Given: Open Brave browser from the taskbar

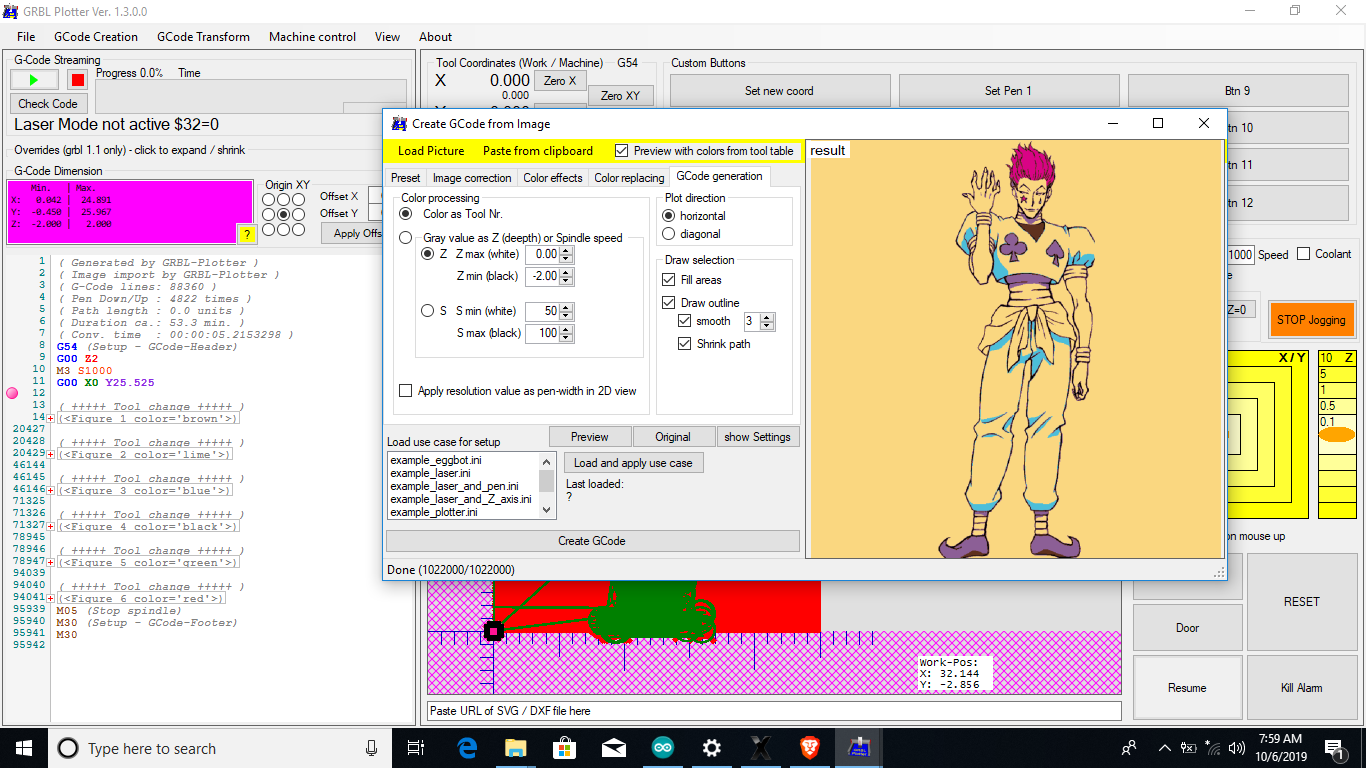Looking at the screenshot, I should 810,748.
